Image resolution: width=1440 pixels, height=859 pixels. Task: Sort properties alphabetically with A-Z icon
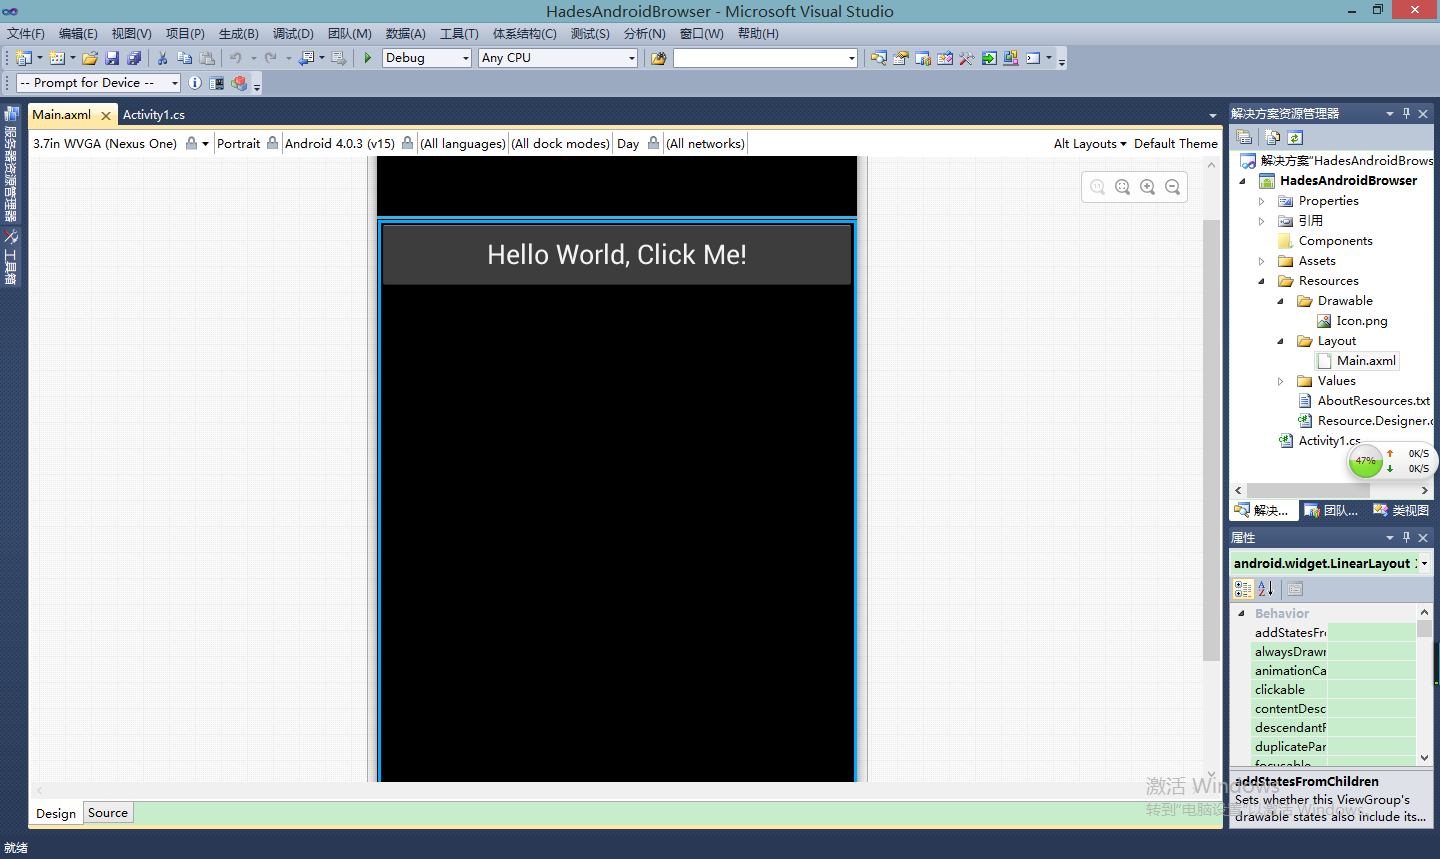1266,589
